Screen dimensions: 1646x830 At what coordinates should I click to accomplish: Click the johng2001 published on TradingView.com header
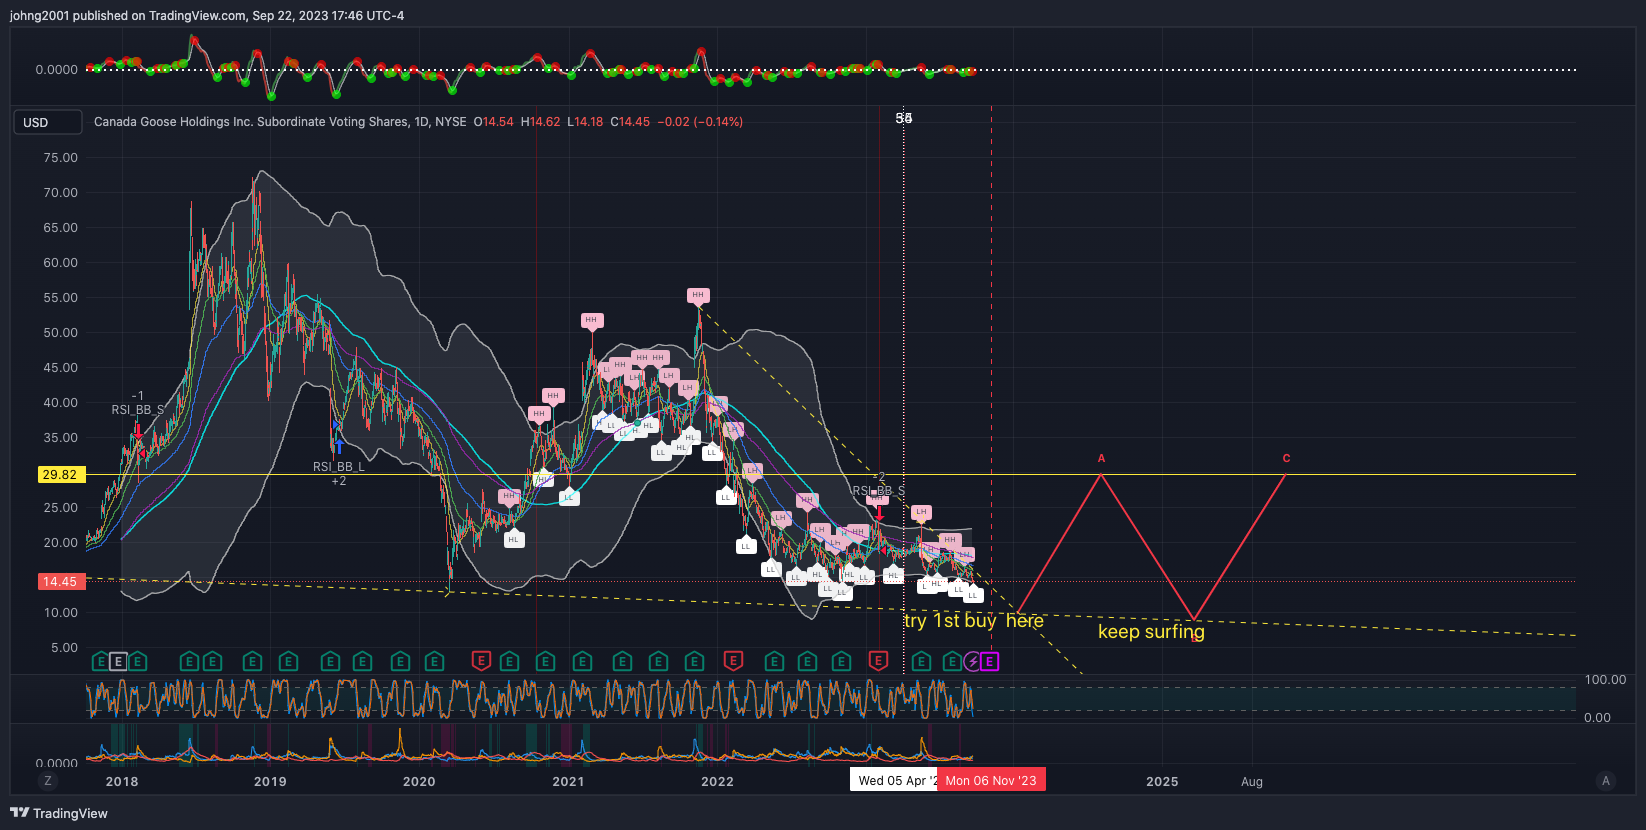click(x=207, y=16)
